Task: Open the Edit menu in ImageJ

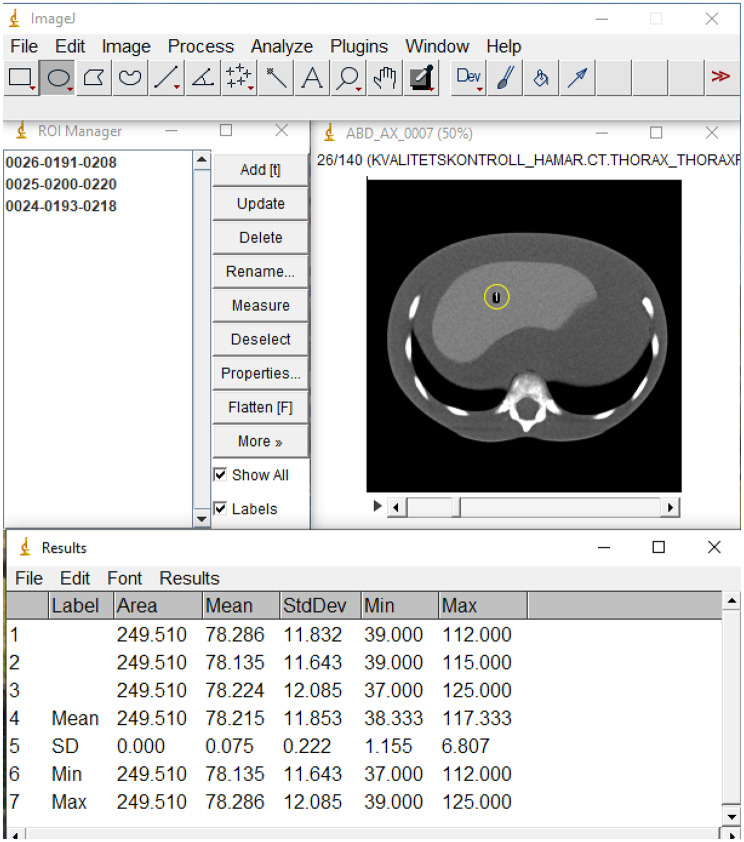Action: pos(70,46)
